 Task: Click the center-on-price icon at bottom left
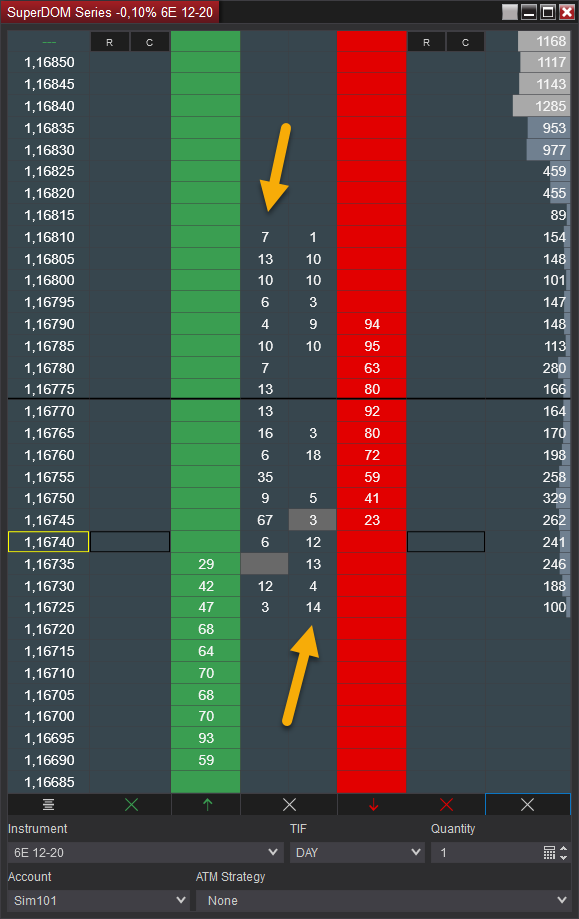coord(49,805)
